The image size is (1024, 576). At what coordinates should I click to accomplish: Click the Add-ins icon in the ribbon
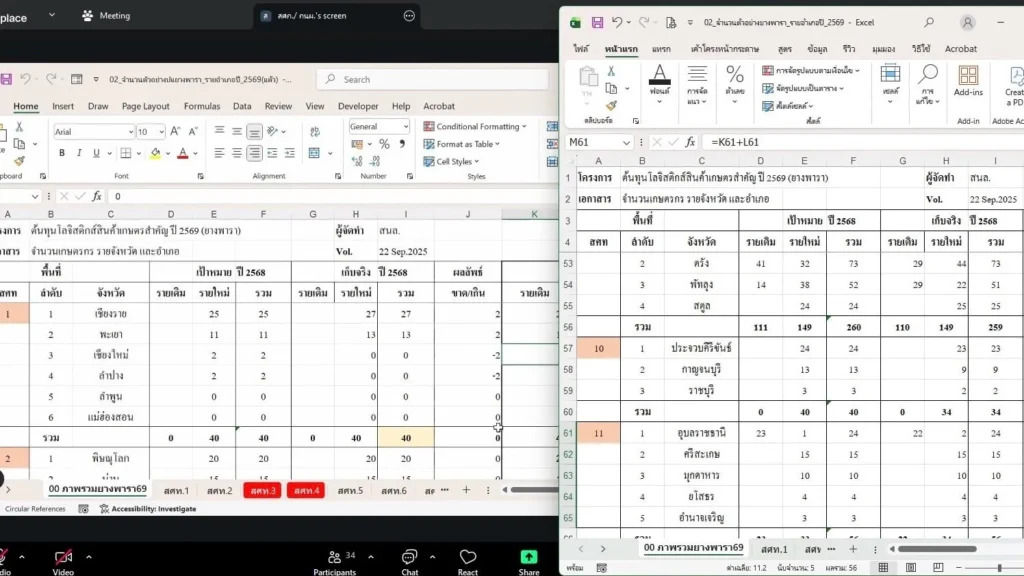967,81
